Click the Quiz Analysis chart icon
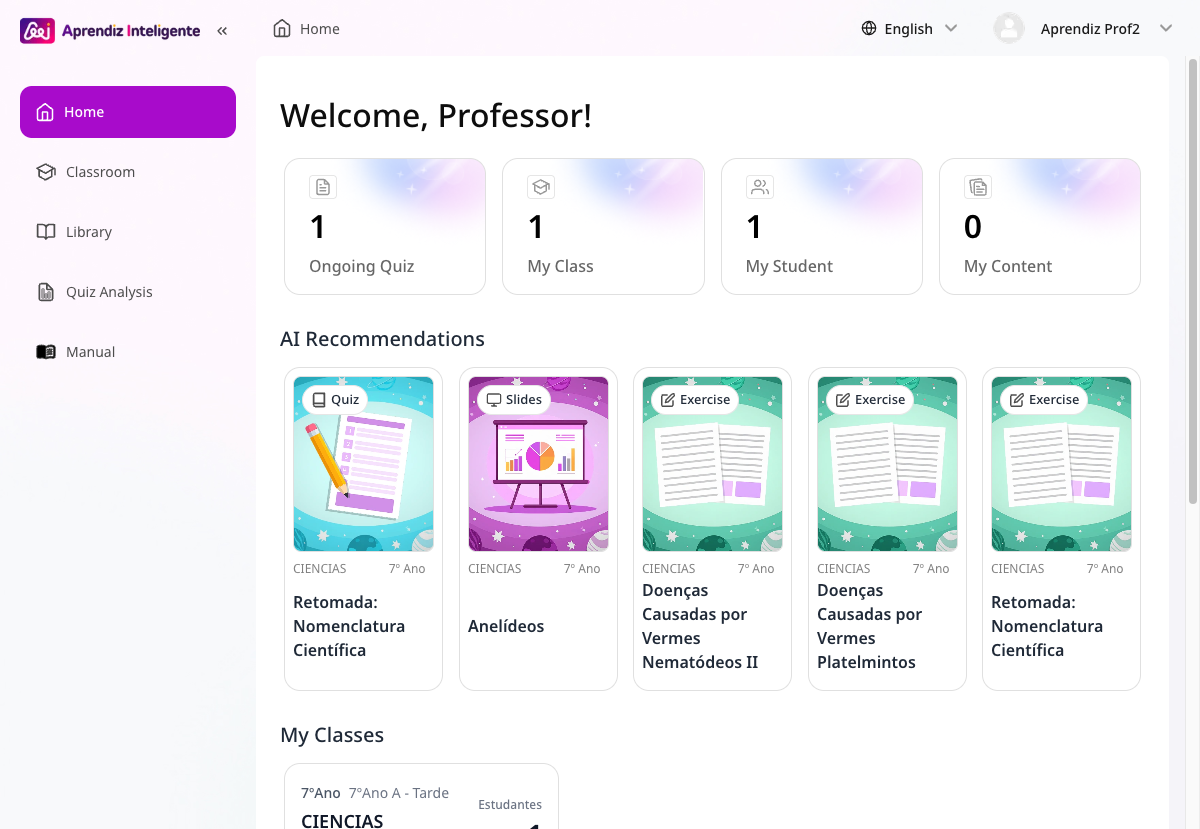Screen dimensions: 1200x829 click(46, 292)
